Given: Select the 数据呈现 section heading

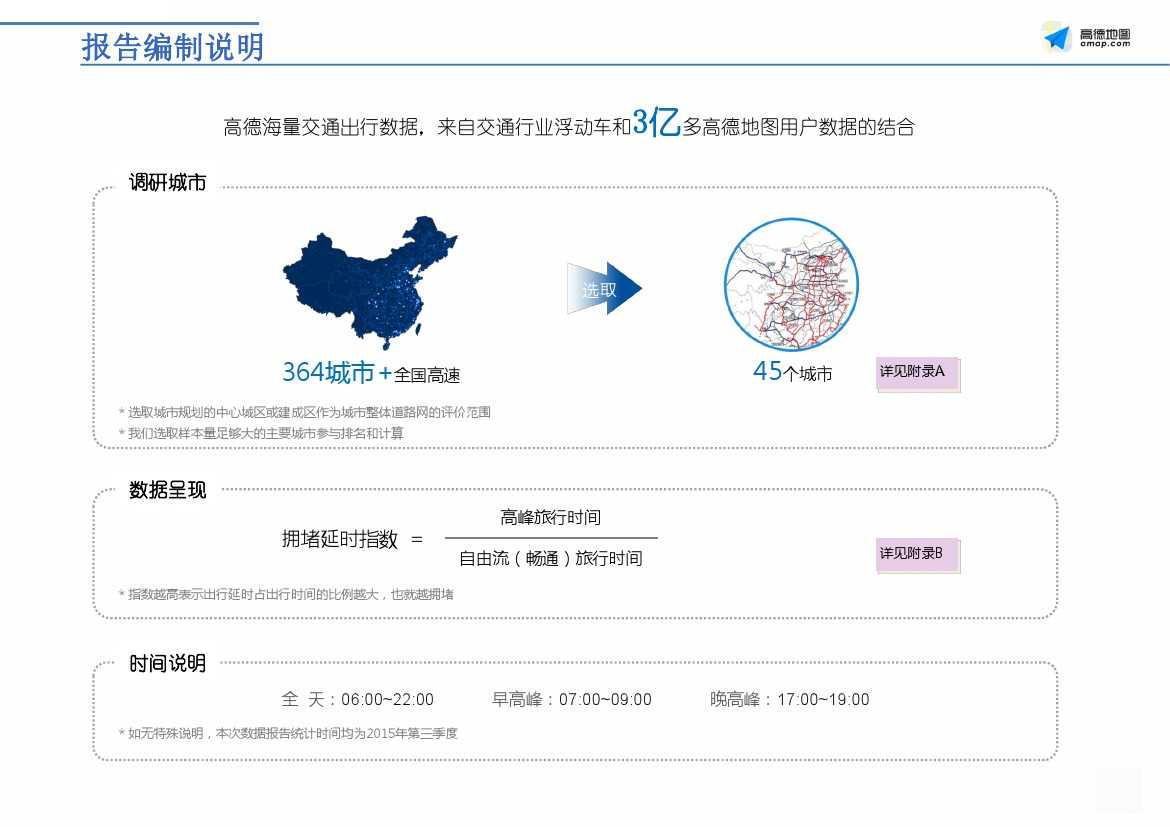Looking at the screenshot, I should [167, 490].
